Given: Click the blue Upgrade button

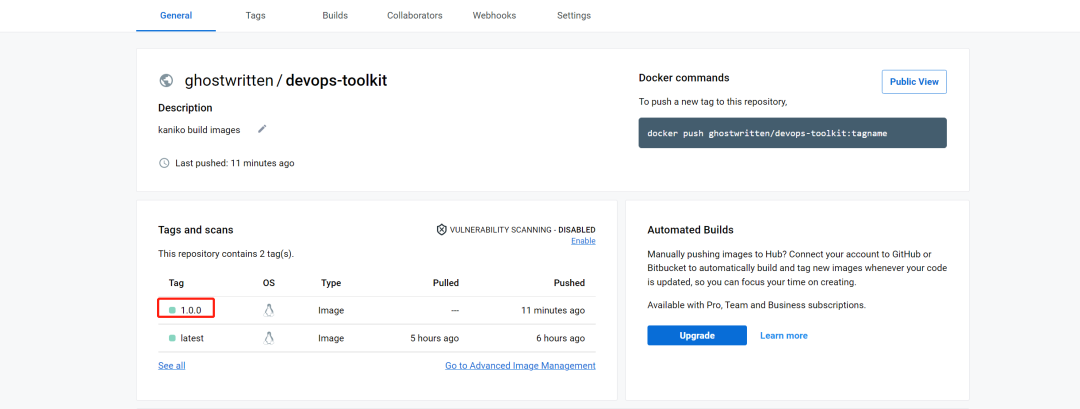Looking at the screenshot, I should 697,335.
